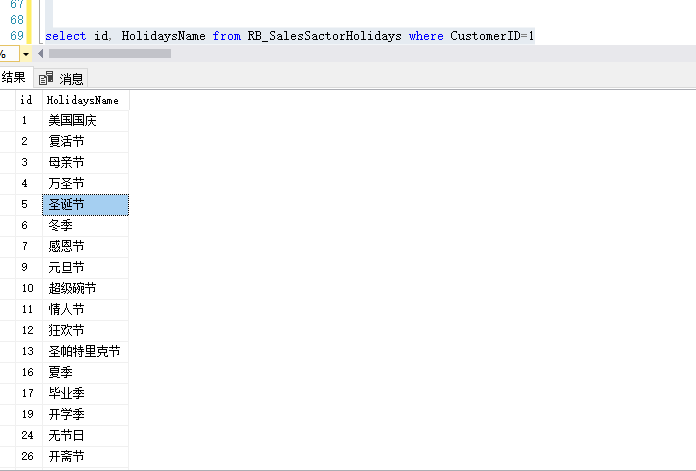Click the cell 美国国庆

pyautogui.click(x=86, y=120)
